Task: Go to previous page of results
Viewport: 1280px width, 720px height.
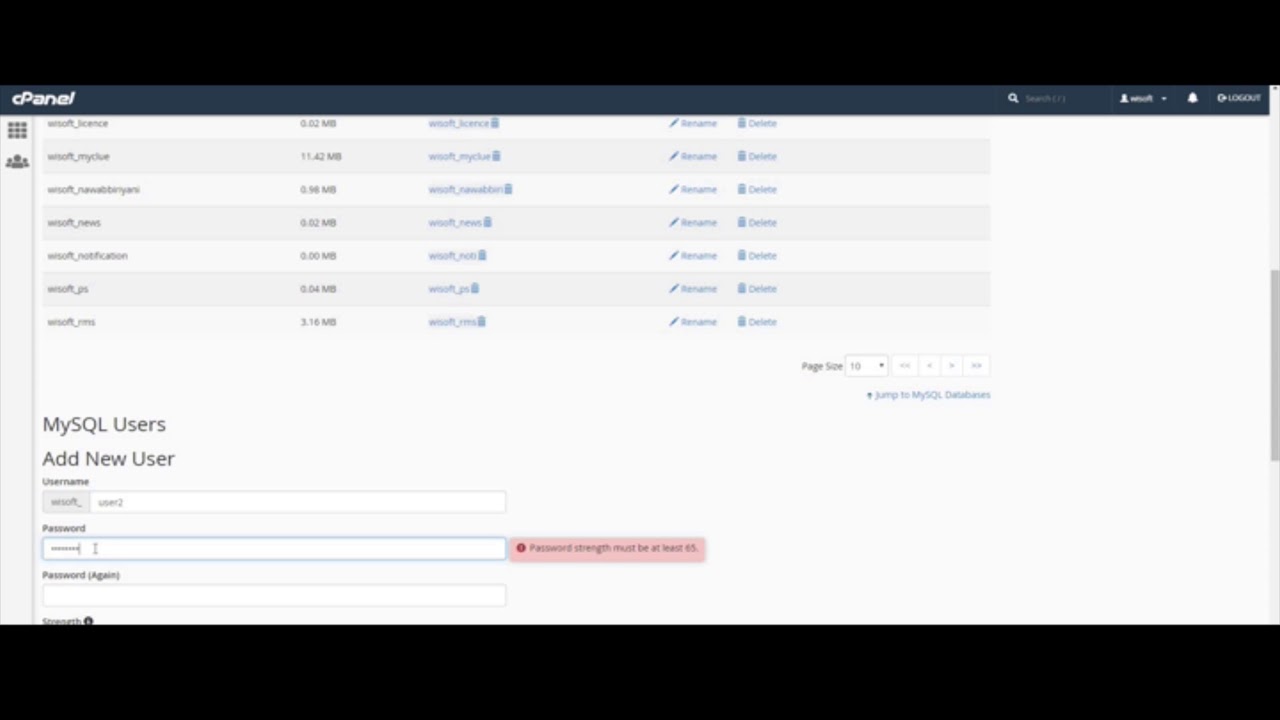Action: [929, 365]
